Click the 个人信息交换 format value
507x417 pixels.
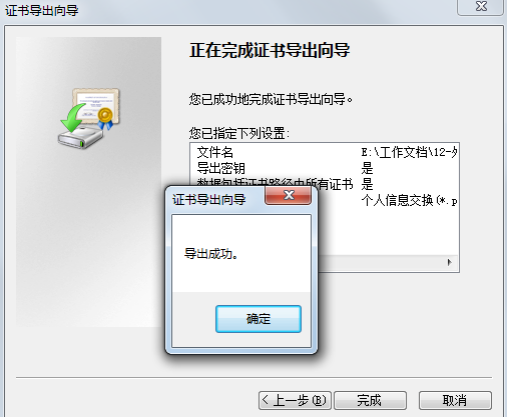point(409,200)
